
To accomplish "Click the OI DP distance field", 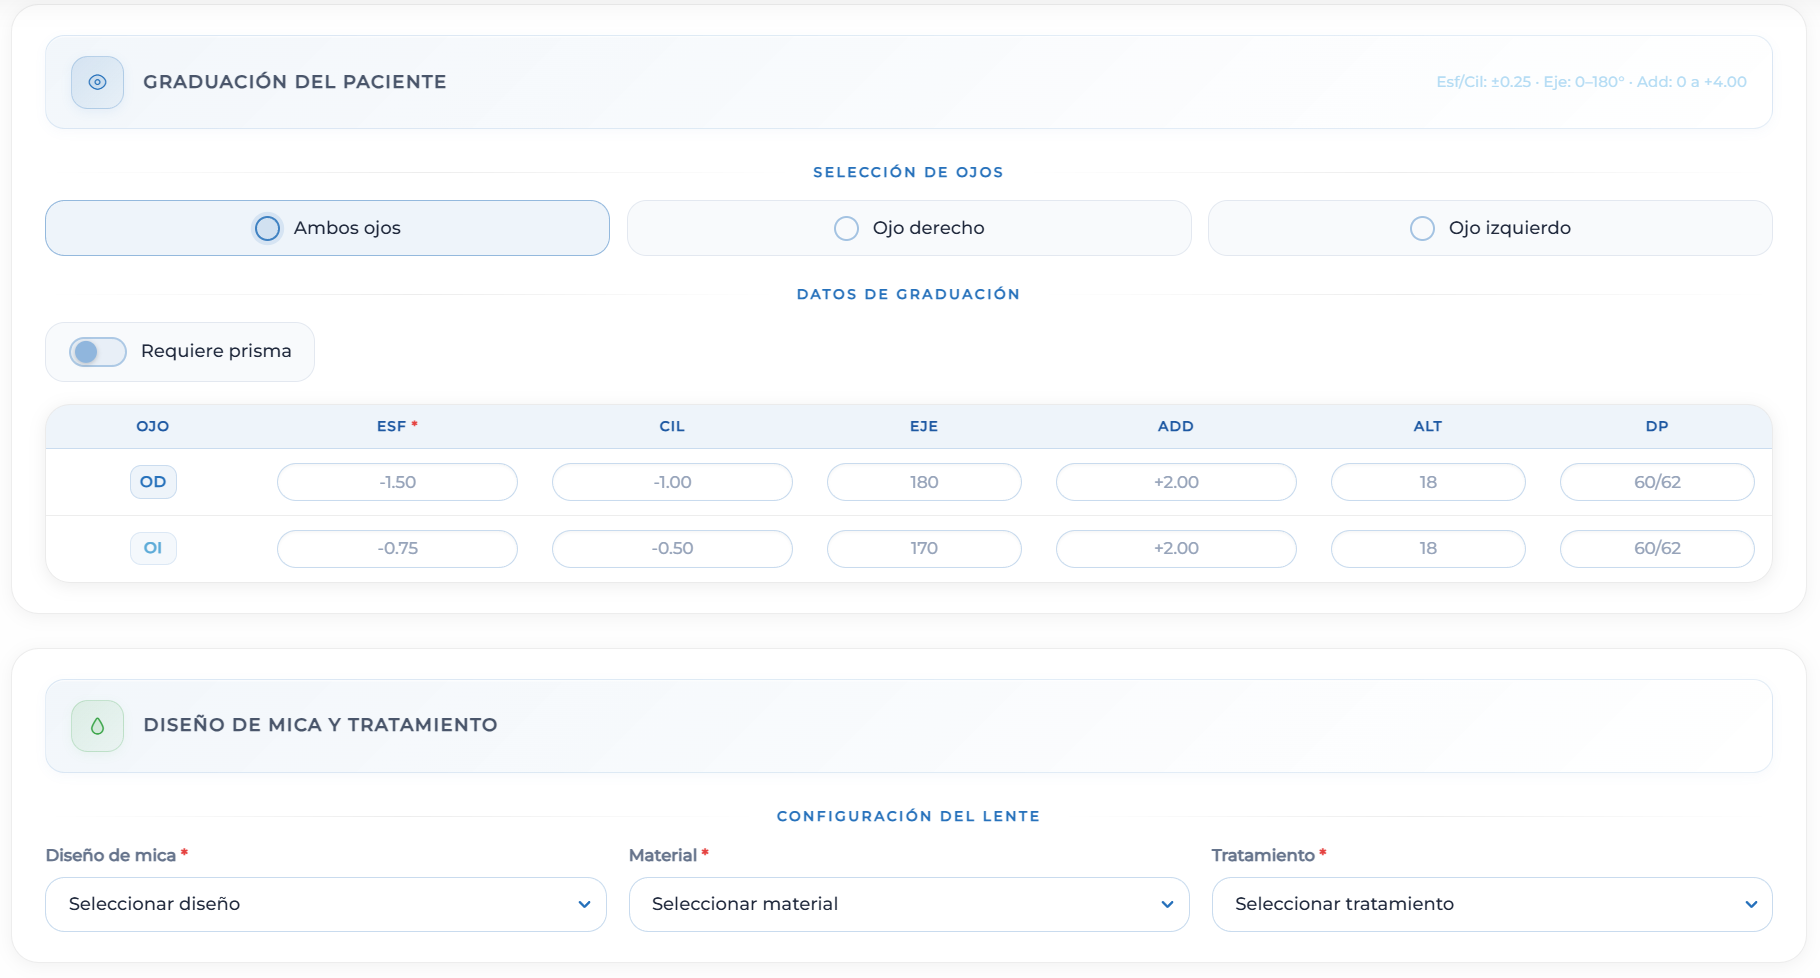I will point(1657,548).
